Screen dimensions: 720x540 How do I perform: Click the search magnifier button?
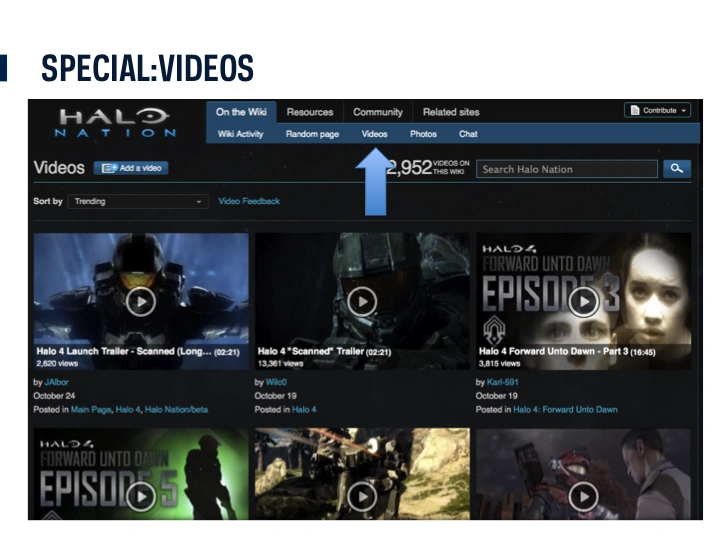pyautogui.click(x=677, y=169)
